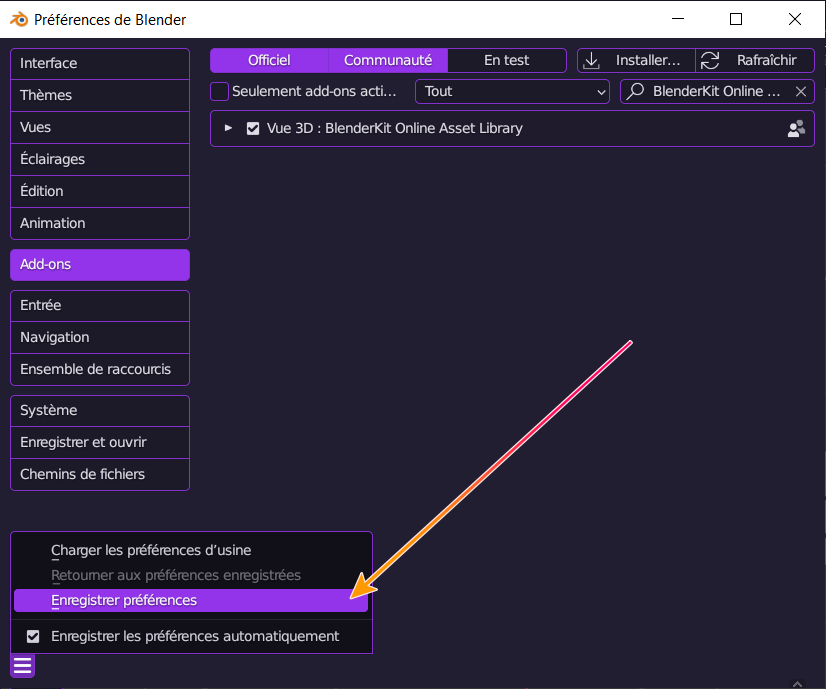Open the Vues preferences section
826x689 pixels.
(x=100, y=127)
